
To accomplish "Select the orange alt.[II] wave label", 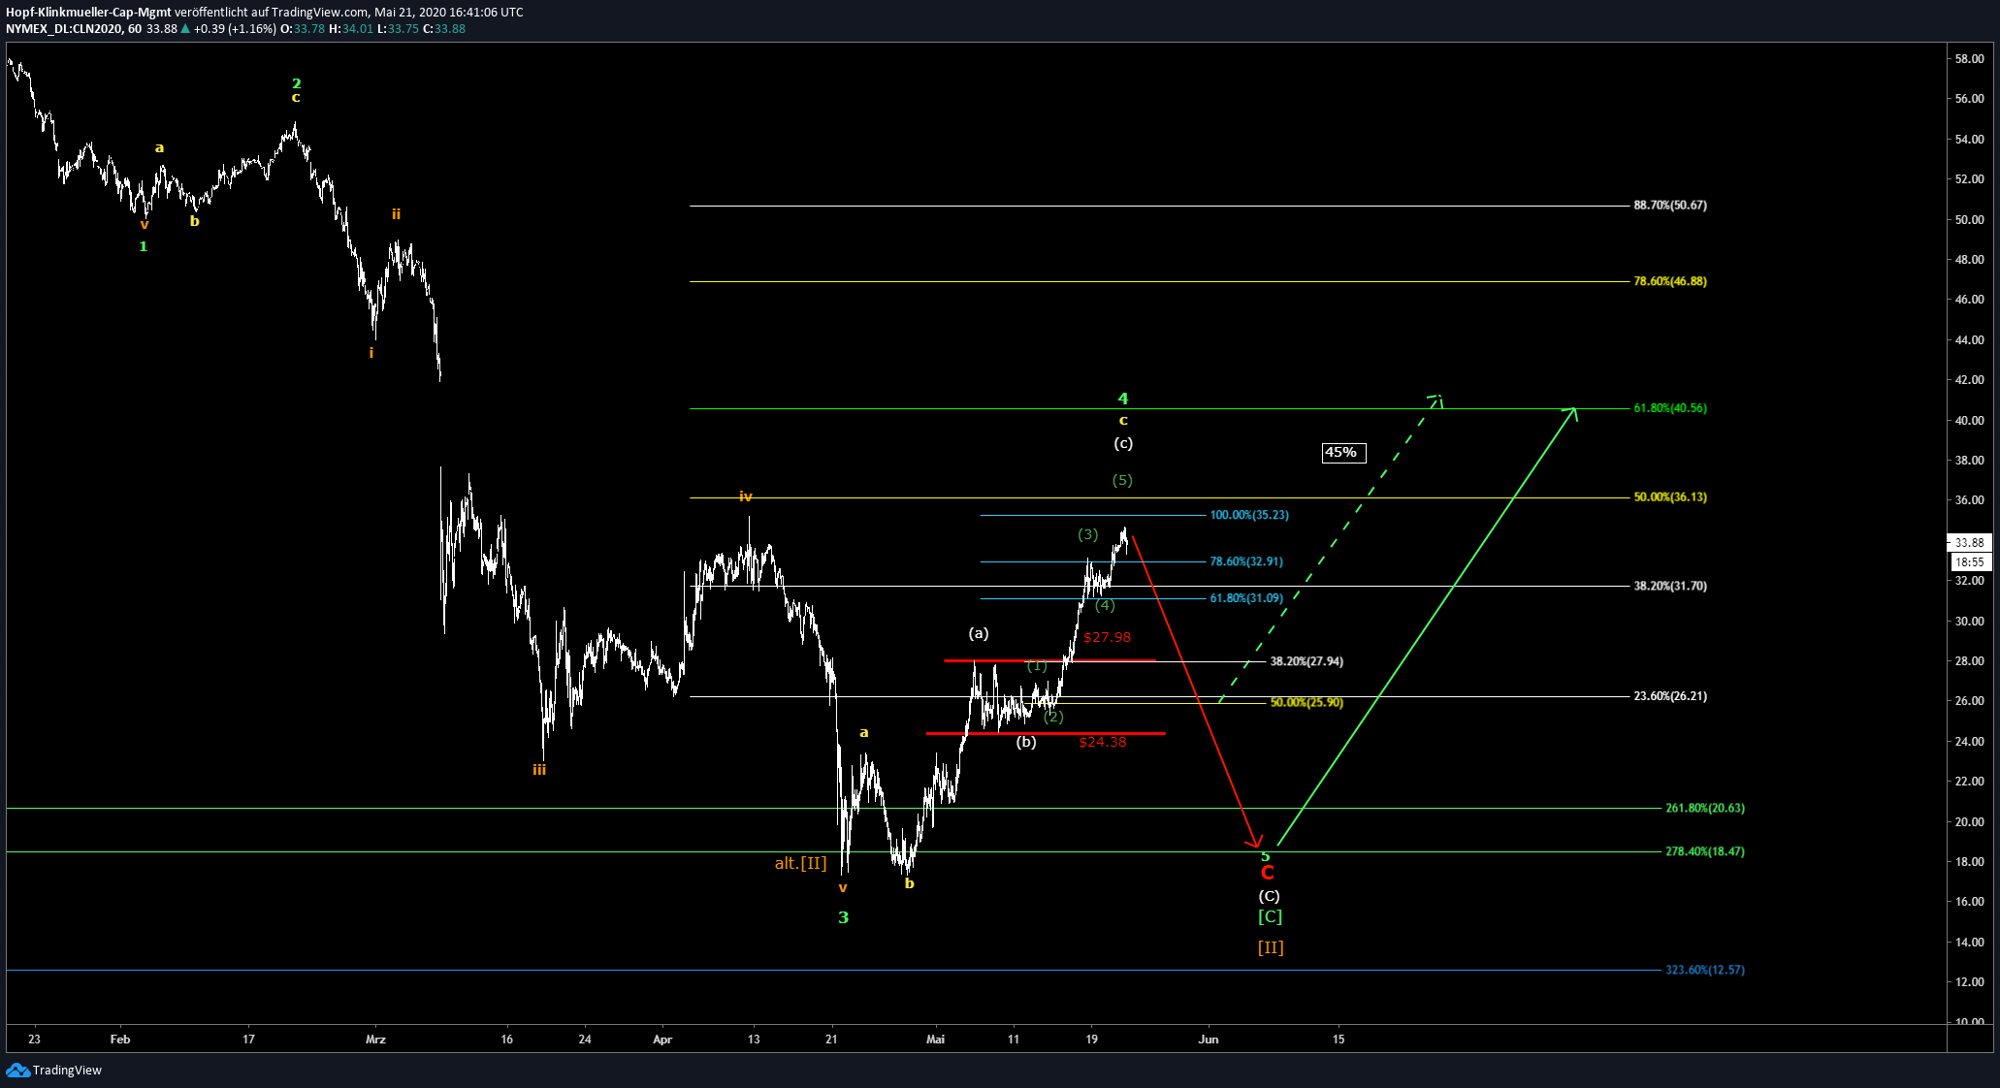I will pyautogui.click(x=800, y=863).
